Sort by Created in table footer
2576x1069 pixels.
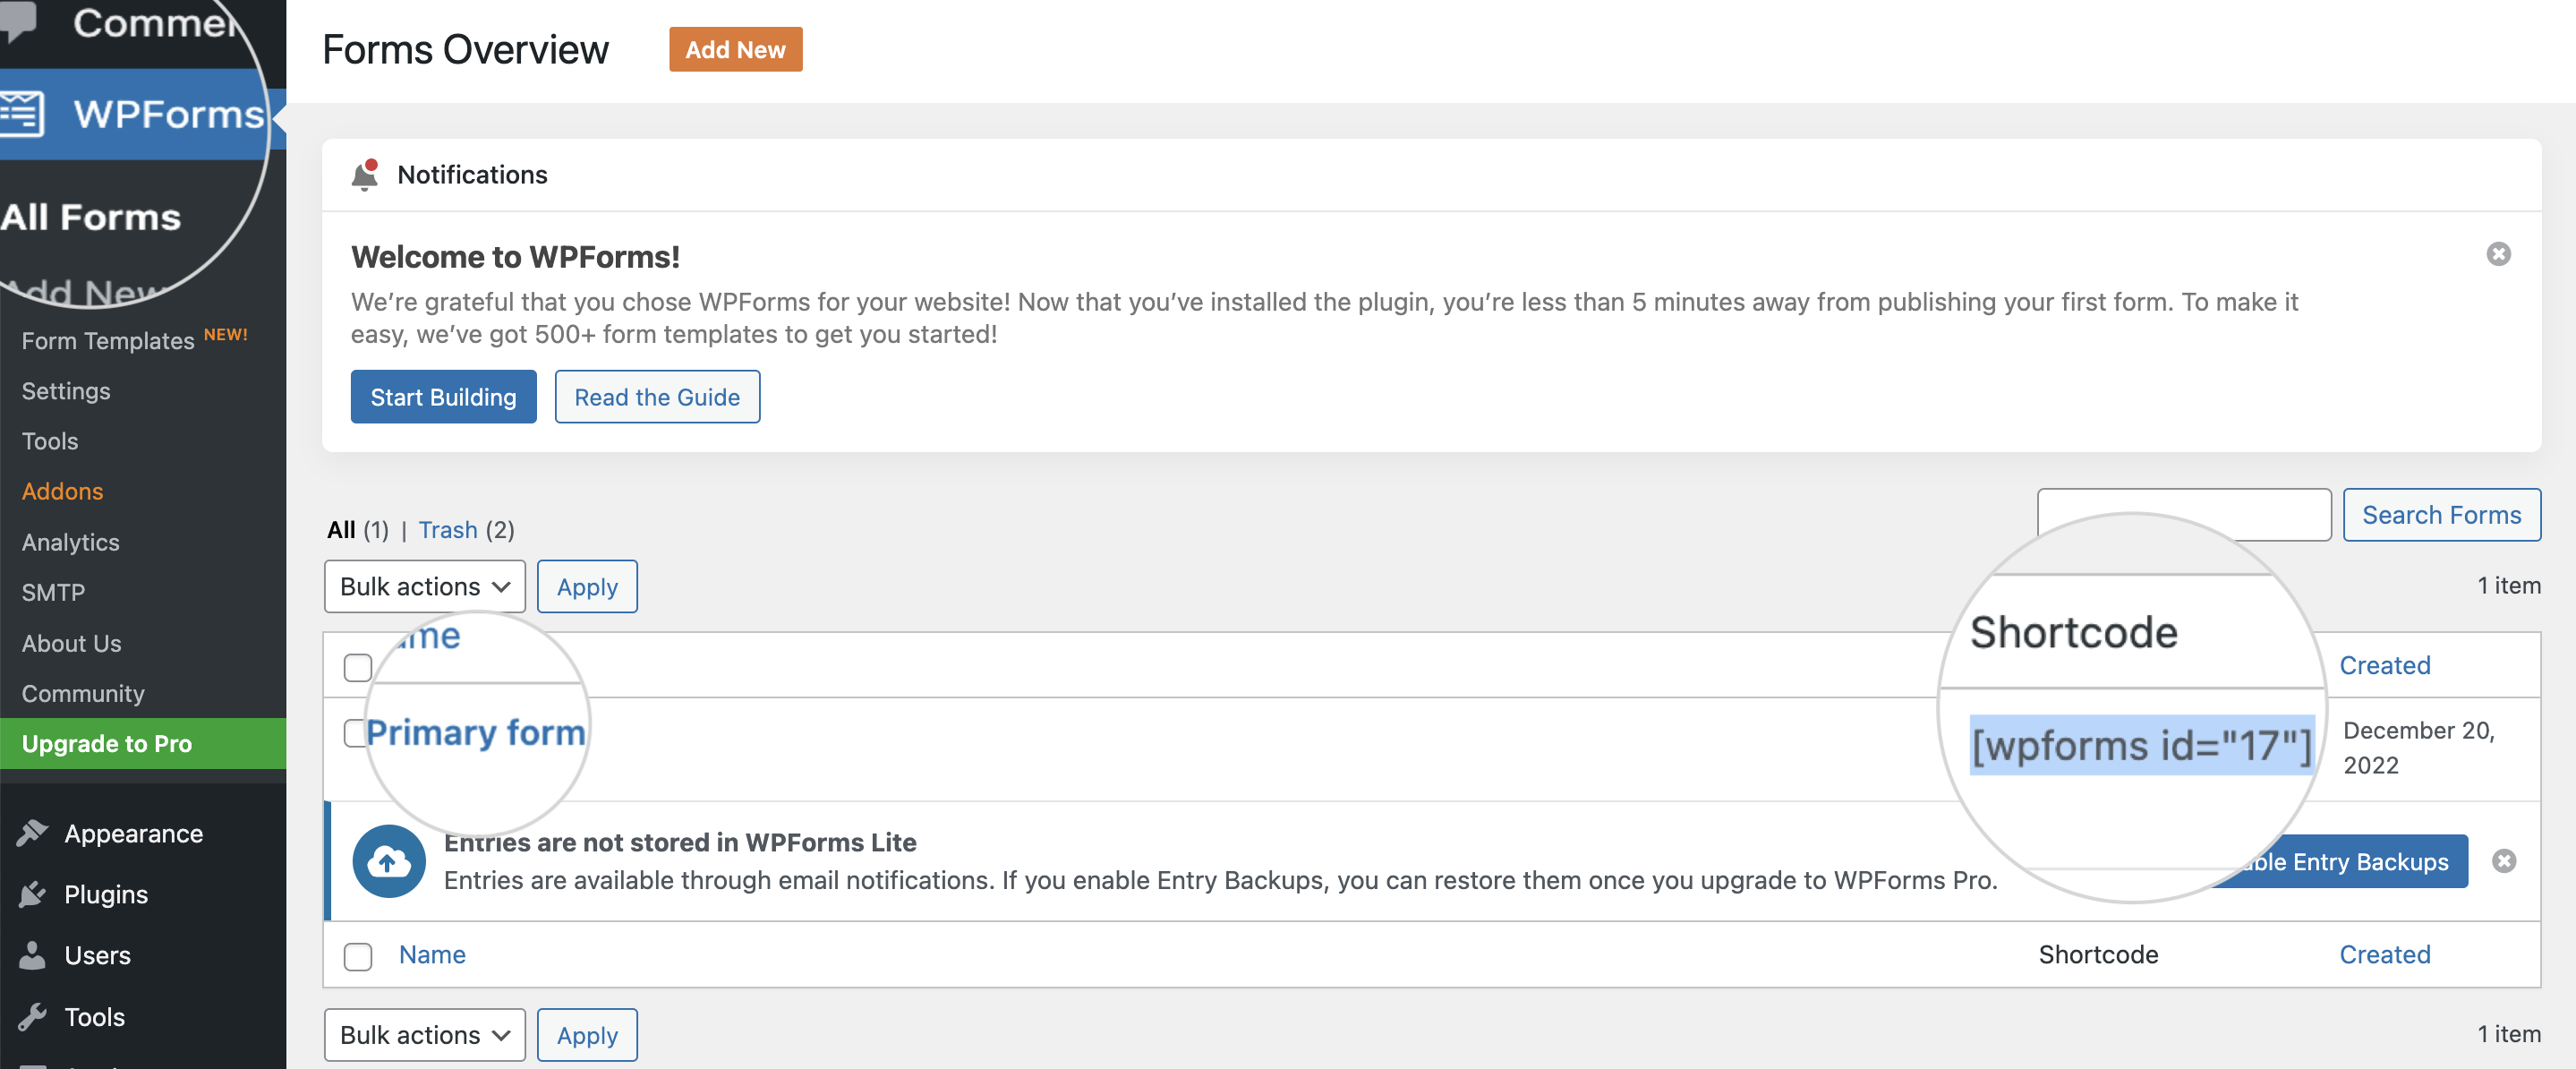pos(2384,955)
